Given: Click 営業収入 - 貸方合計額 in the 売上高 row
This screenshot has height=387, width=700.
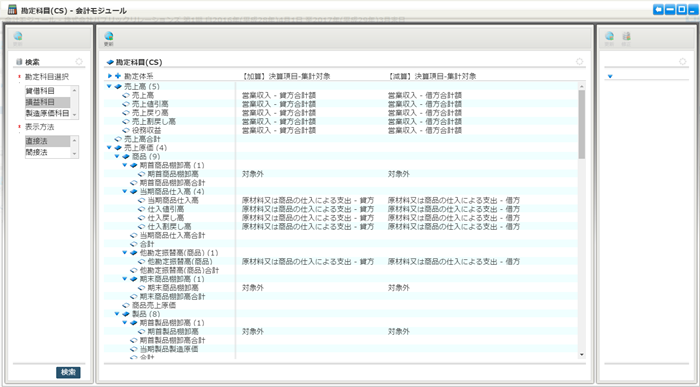Looking at the screenshot, I should click(x=279, y=96).
